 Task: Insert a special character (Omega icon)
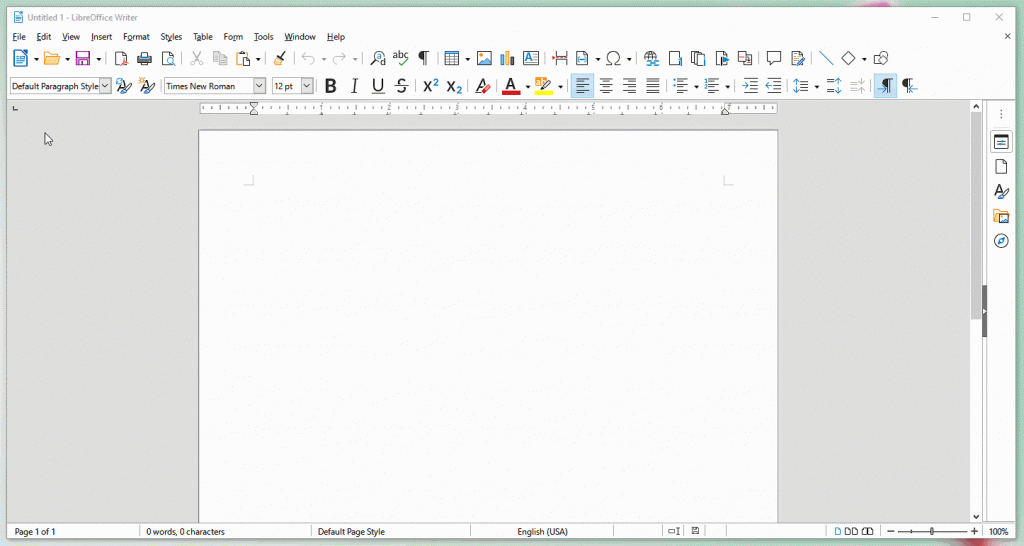[613, 59]
